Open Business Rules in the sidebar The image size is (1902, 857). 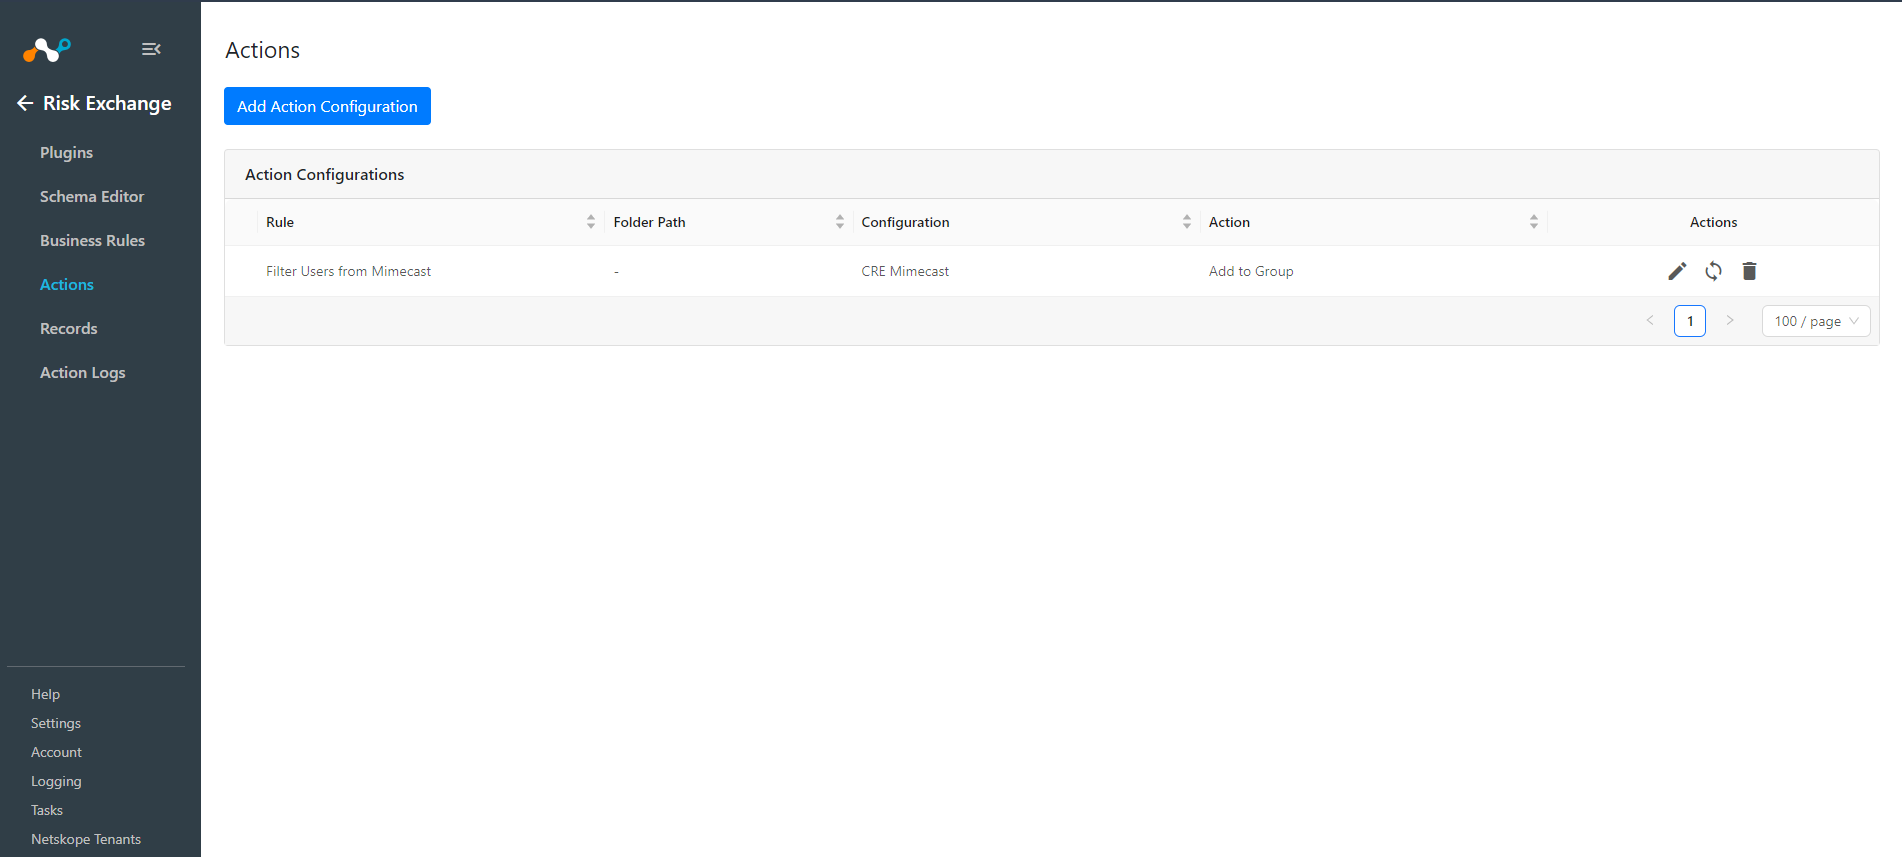[92, 240]
